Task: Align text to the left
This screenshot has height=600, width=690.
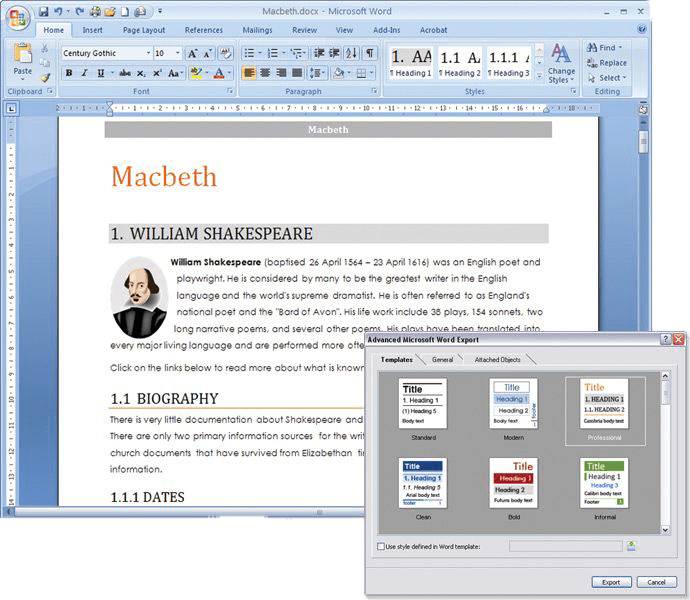Action: pyautogui.click(x=249, y=73)
